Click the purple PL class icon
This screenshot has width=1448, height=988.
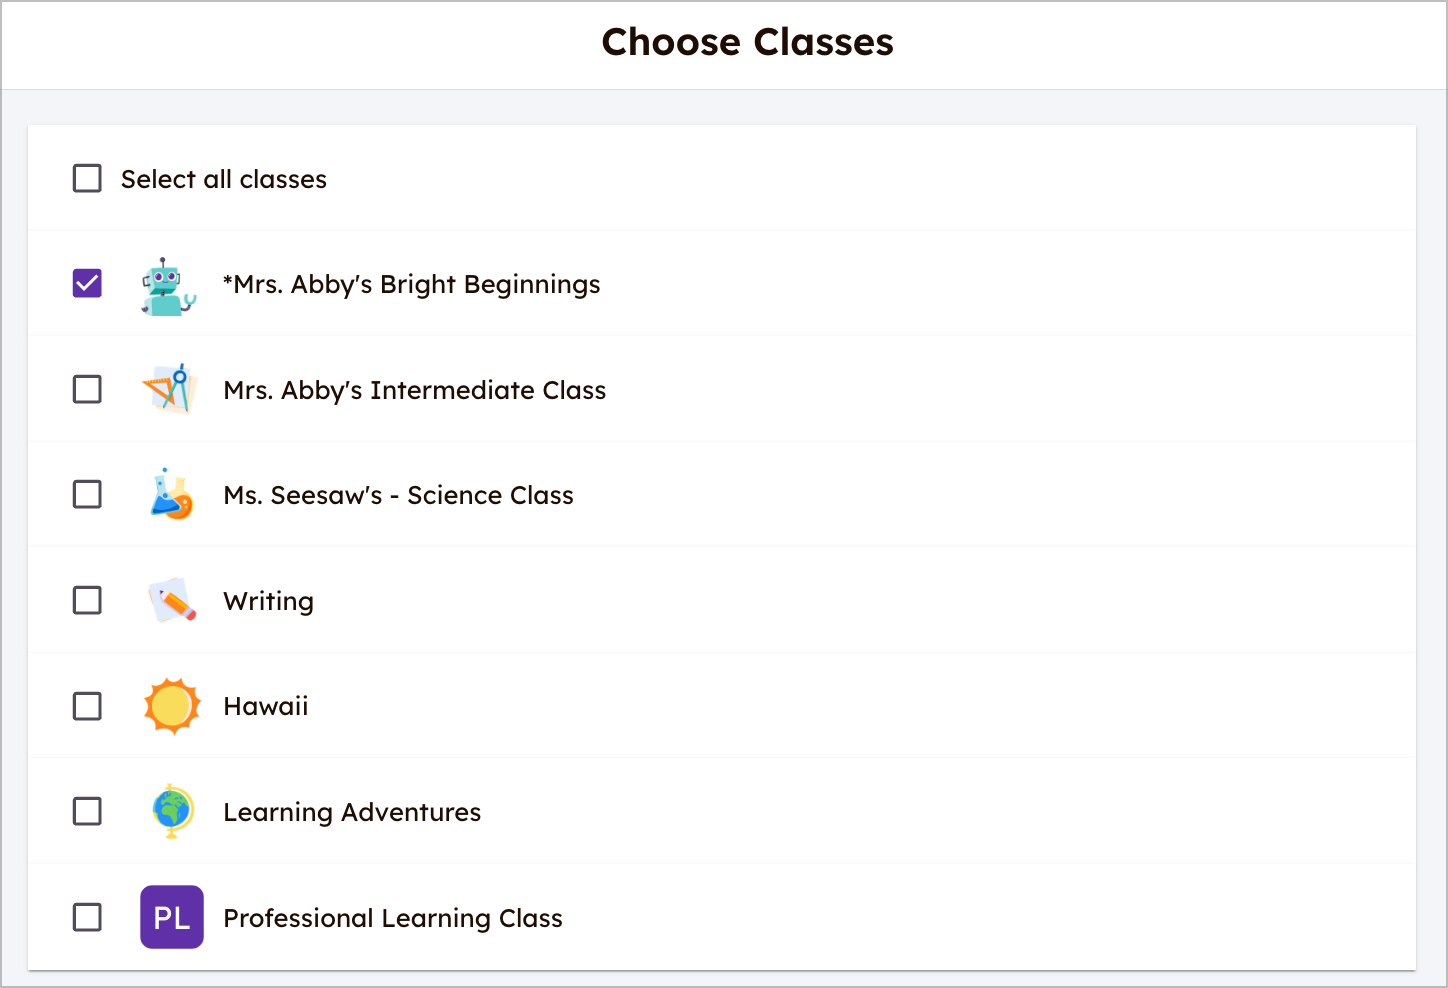pyautogui.click(x=172, y=917)
